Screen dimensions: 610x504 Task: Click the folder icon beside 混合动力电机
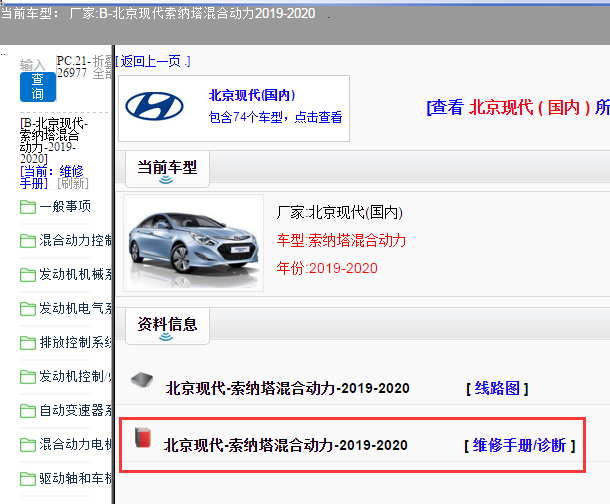point(28,445)
